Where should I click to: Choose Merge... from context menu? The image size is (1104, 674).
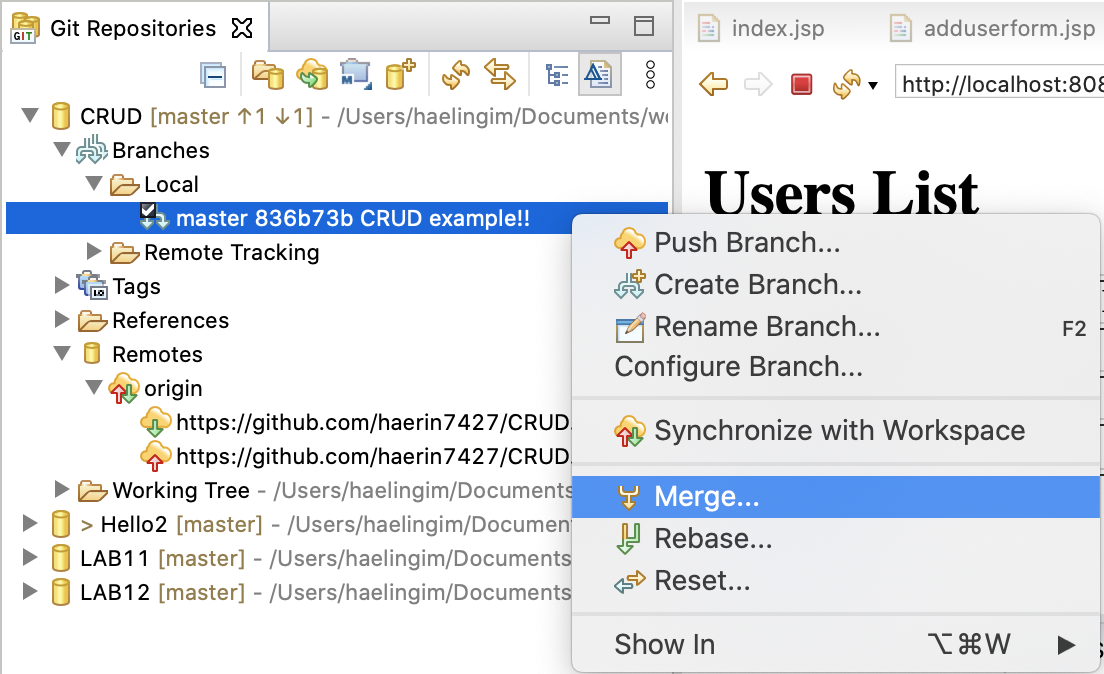point(836,497)
